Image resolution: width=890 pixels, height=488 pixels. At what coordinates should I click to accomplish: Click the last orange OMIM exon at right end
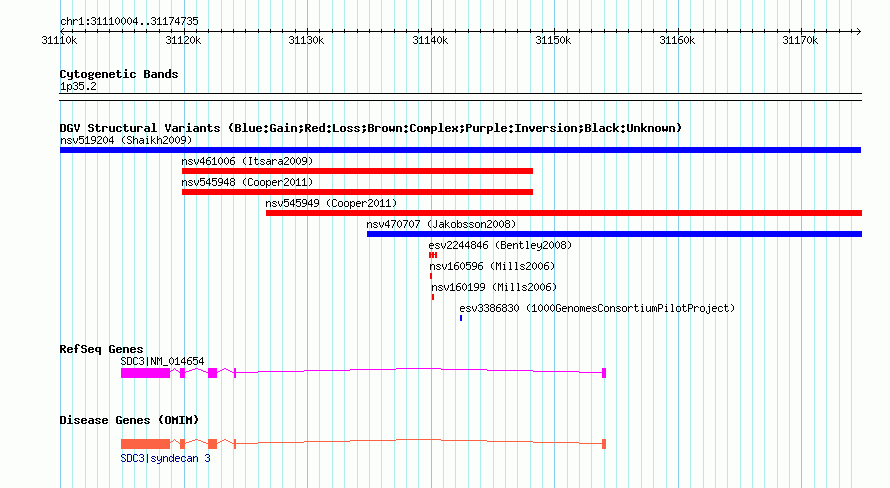[604, 444]
